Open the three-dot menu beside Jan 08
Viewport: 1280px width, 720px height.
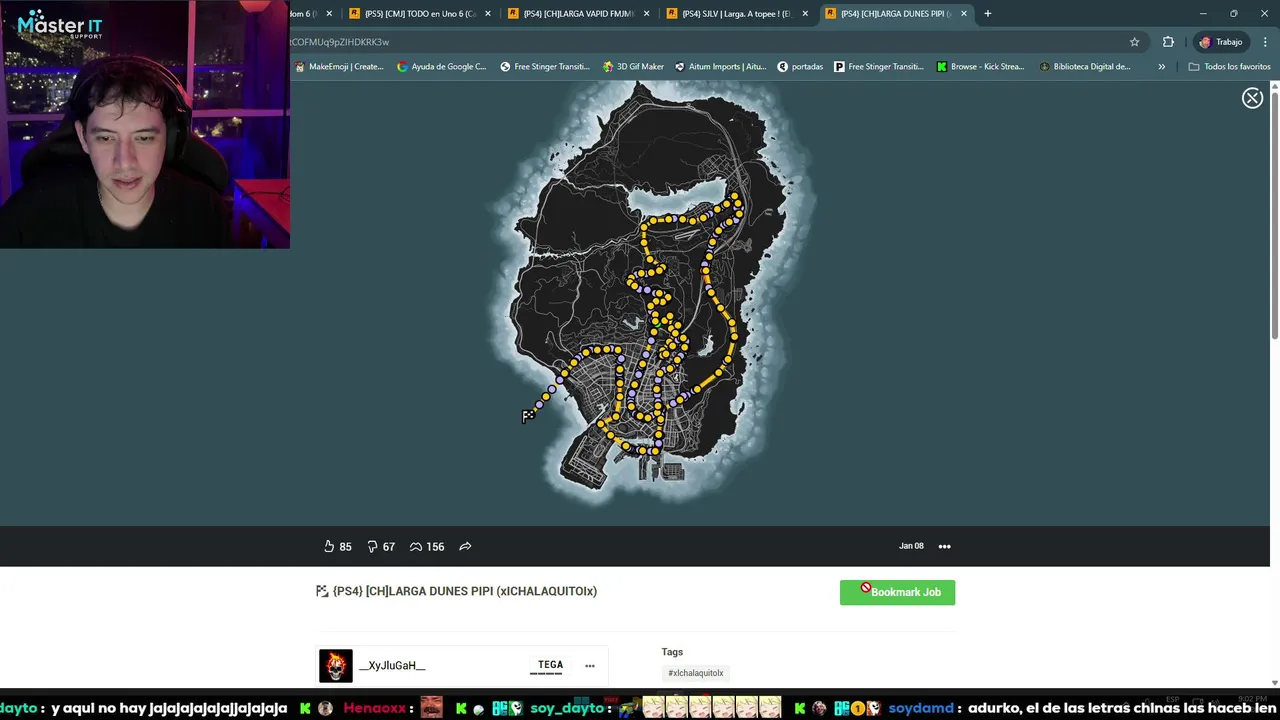(944, 546)
